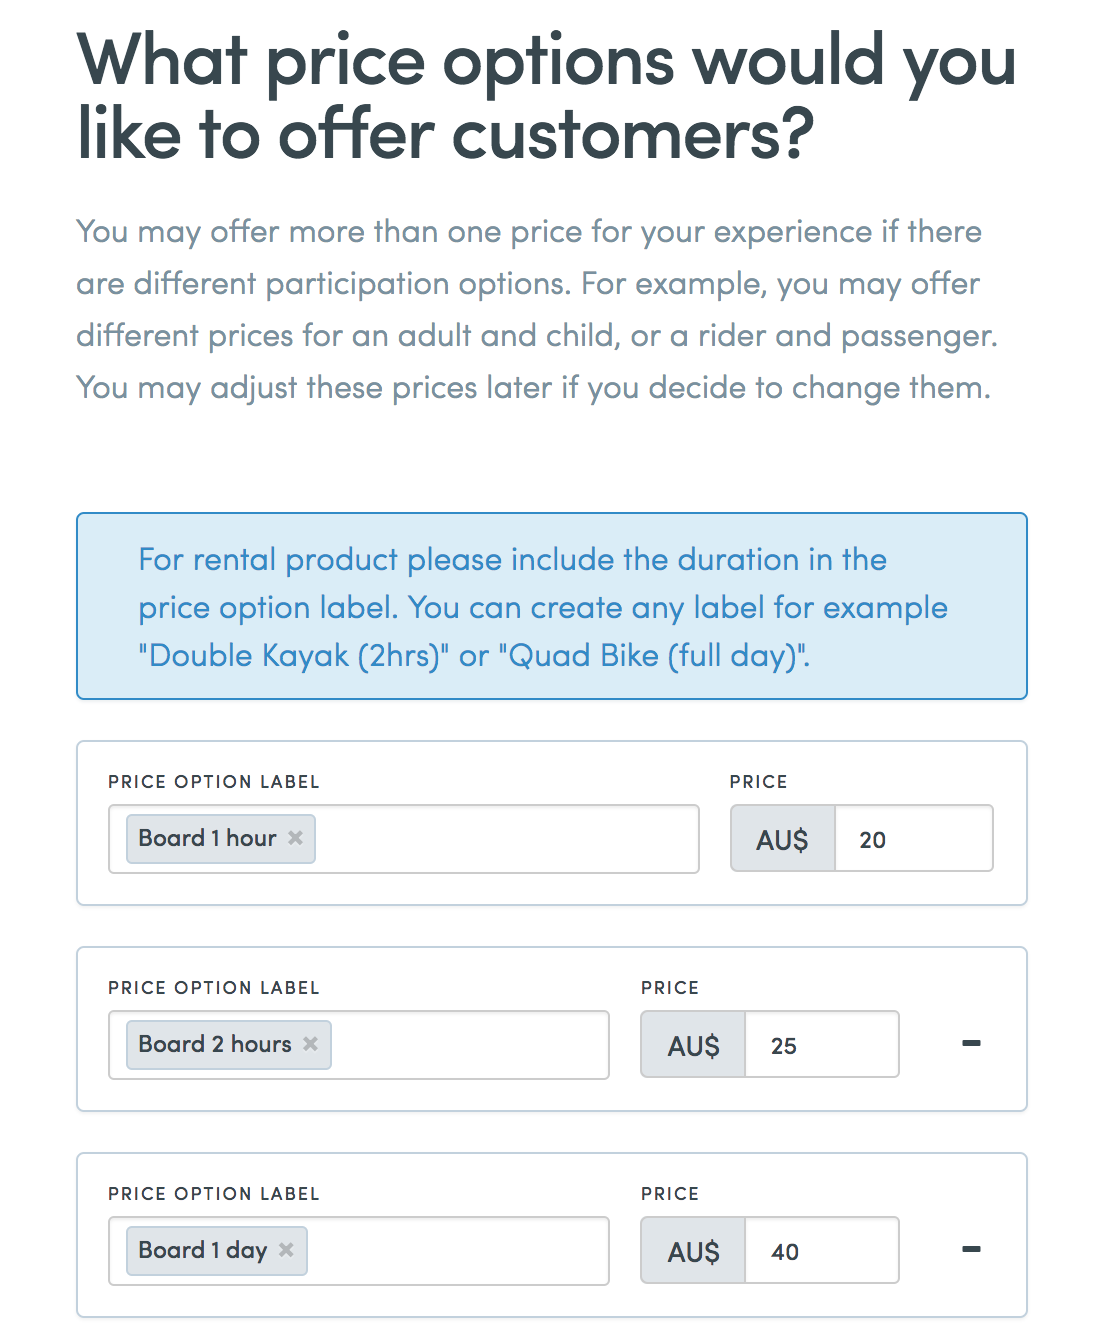Click the AU$ prefix beside price 40
This screenshot has height=1340, width=1108.
(x=694, y=1251)
